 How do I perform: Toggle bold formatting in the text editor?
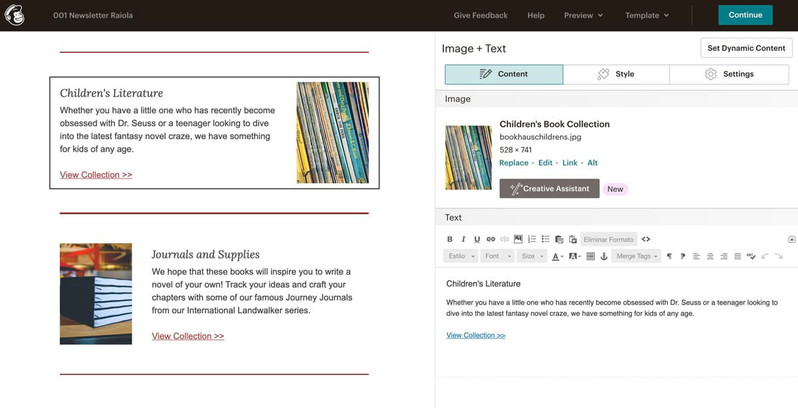coord(450,239)
